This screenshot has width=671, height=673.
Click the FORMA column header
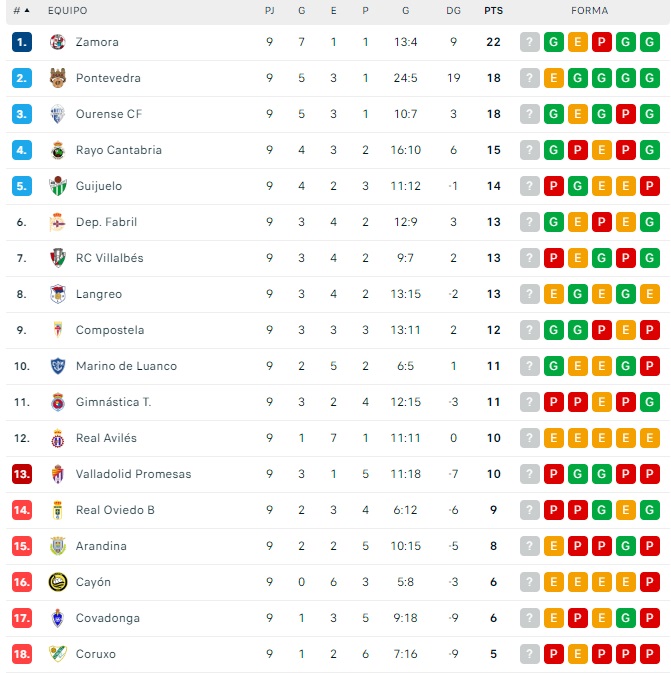(590, 10)
